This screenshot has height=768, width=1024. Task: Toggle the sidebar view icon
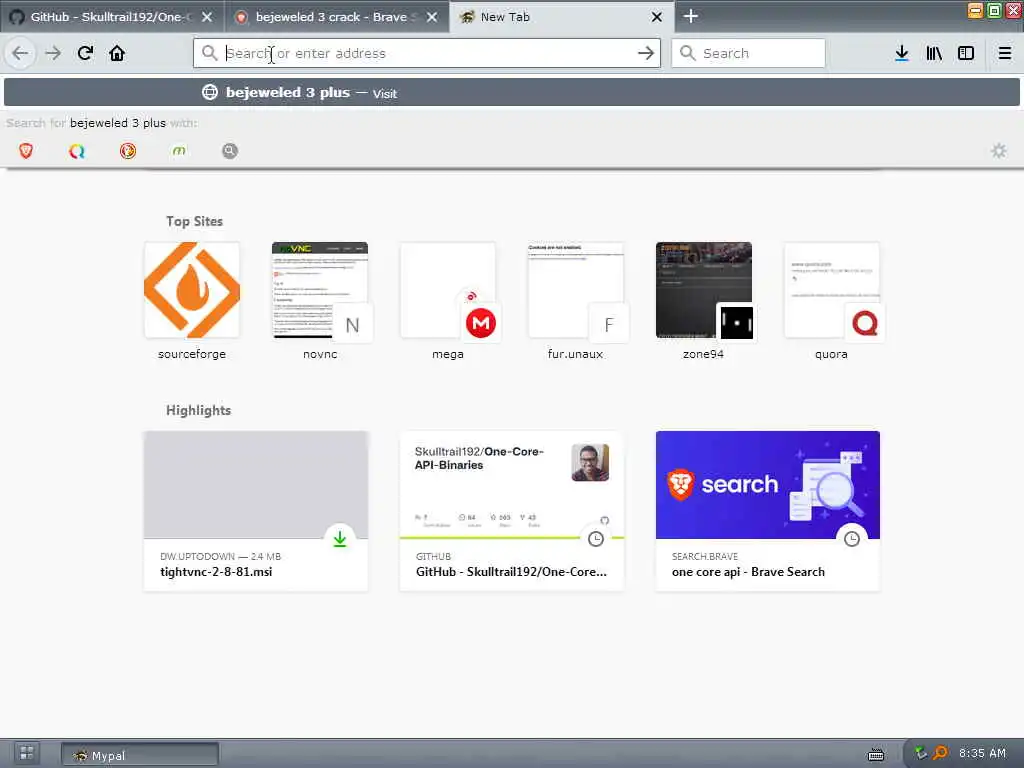(x=966, y=53)
